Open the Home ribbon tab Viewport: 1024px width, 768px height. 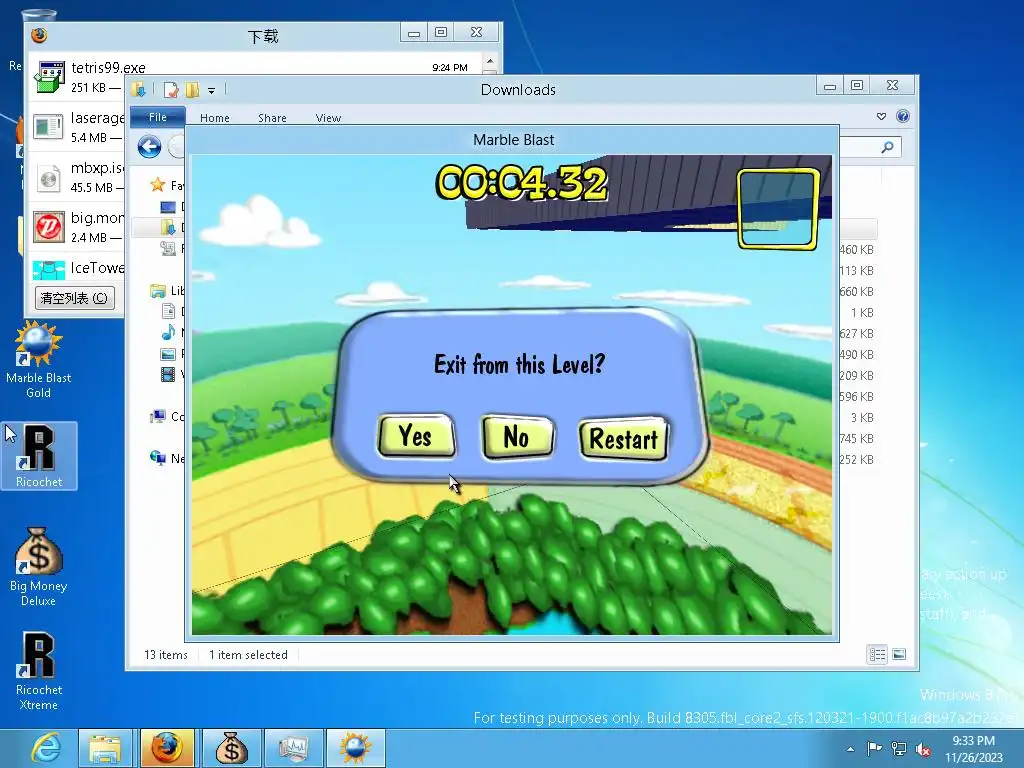(x=215, y=118)
